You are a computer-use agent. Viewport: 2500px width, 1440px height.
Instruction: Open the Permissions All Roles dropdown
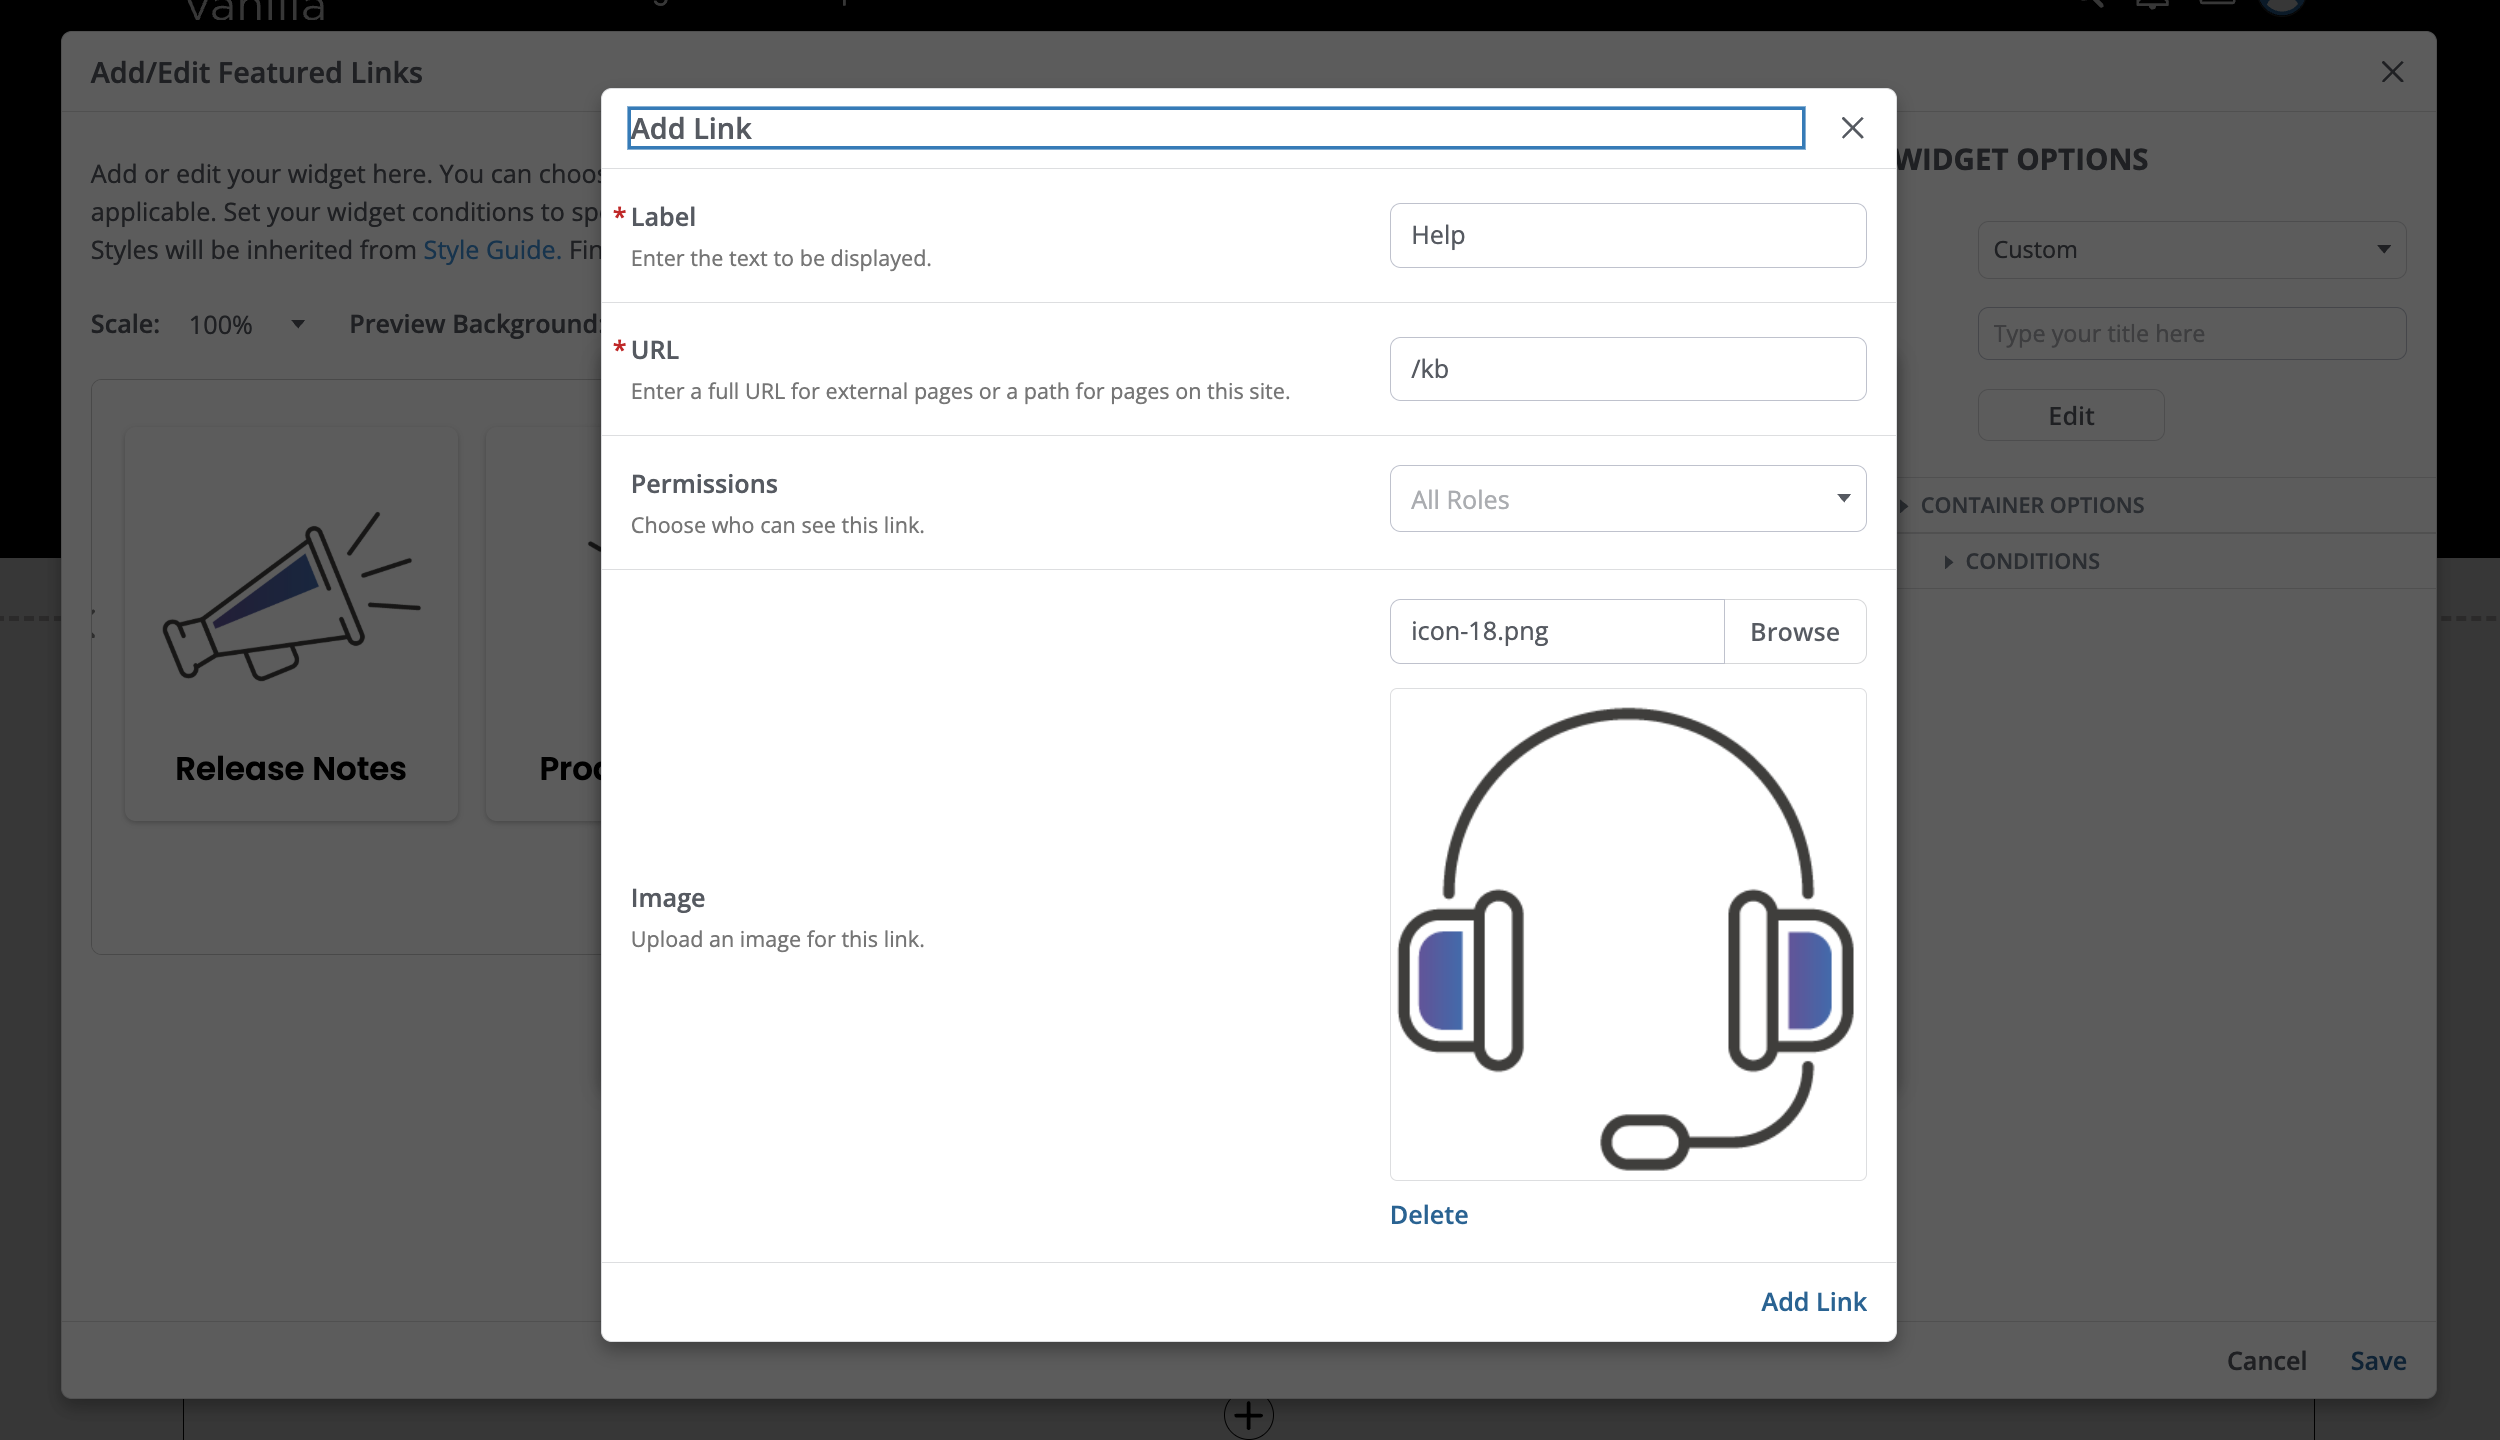coord(1627,498)
